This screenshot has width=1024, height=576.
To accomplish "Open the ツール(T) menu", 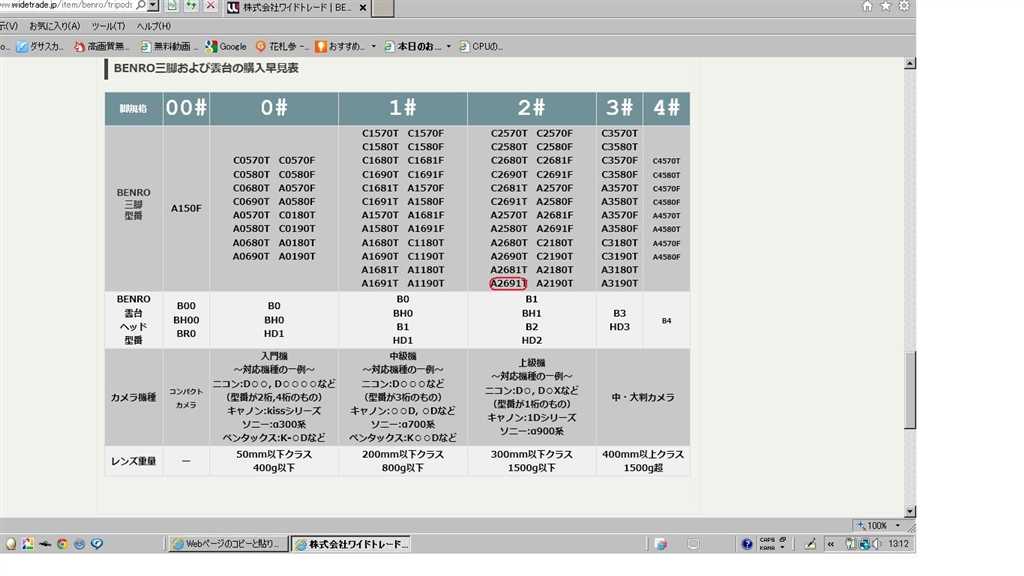I will click(108, 26).
